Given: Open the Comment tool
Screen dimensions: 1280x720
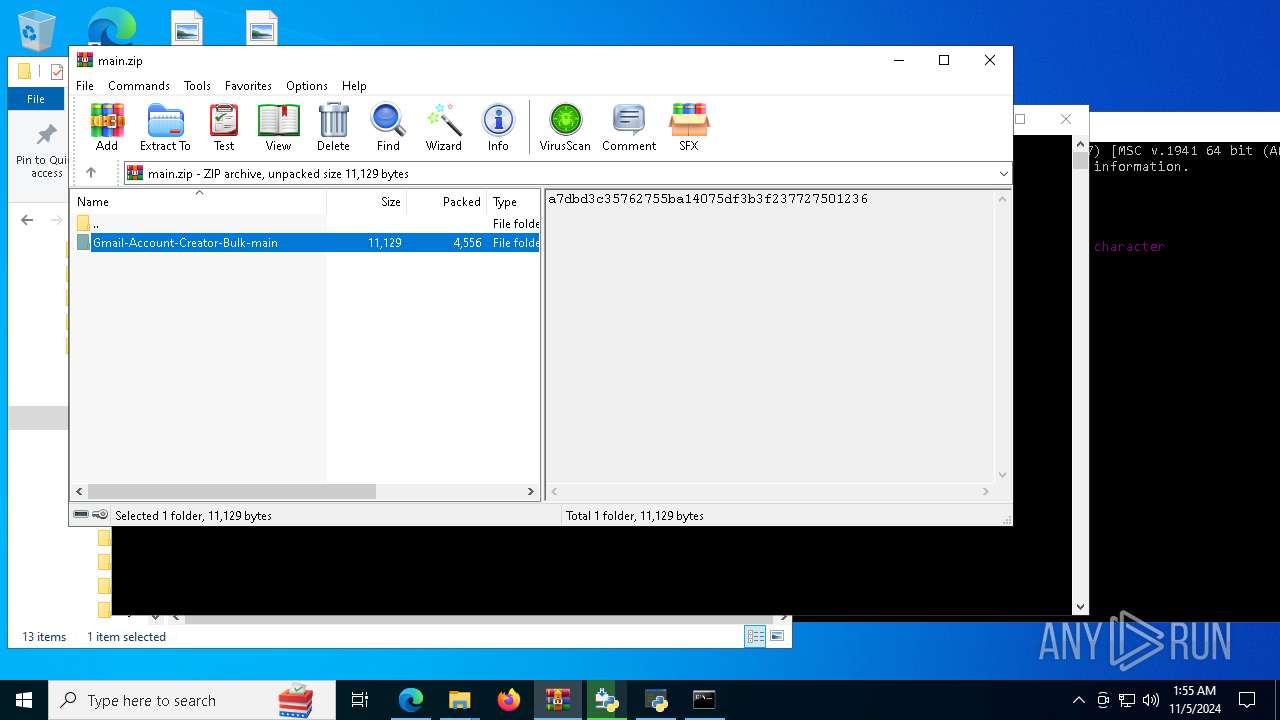Looking at the screenshot, I should pos(629,127).
